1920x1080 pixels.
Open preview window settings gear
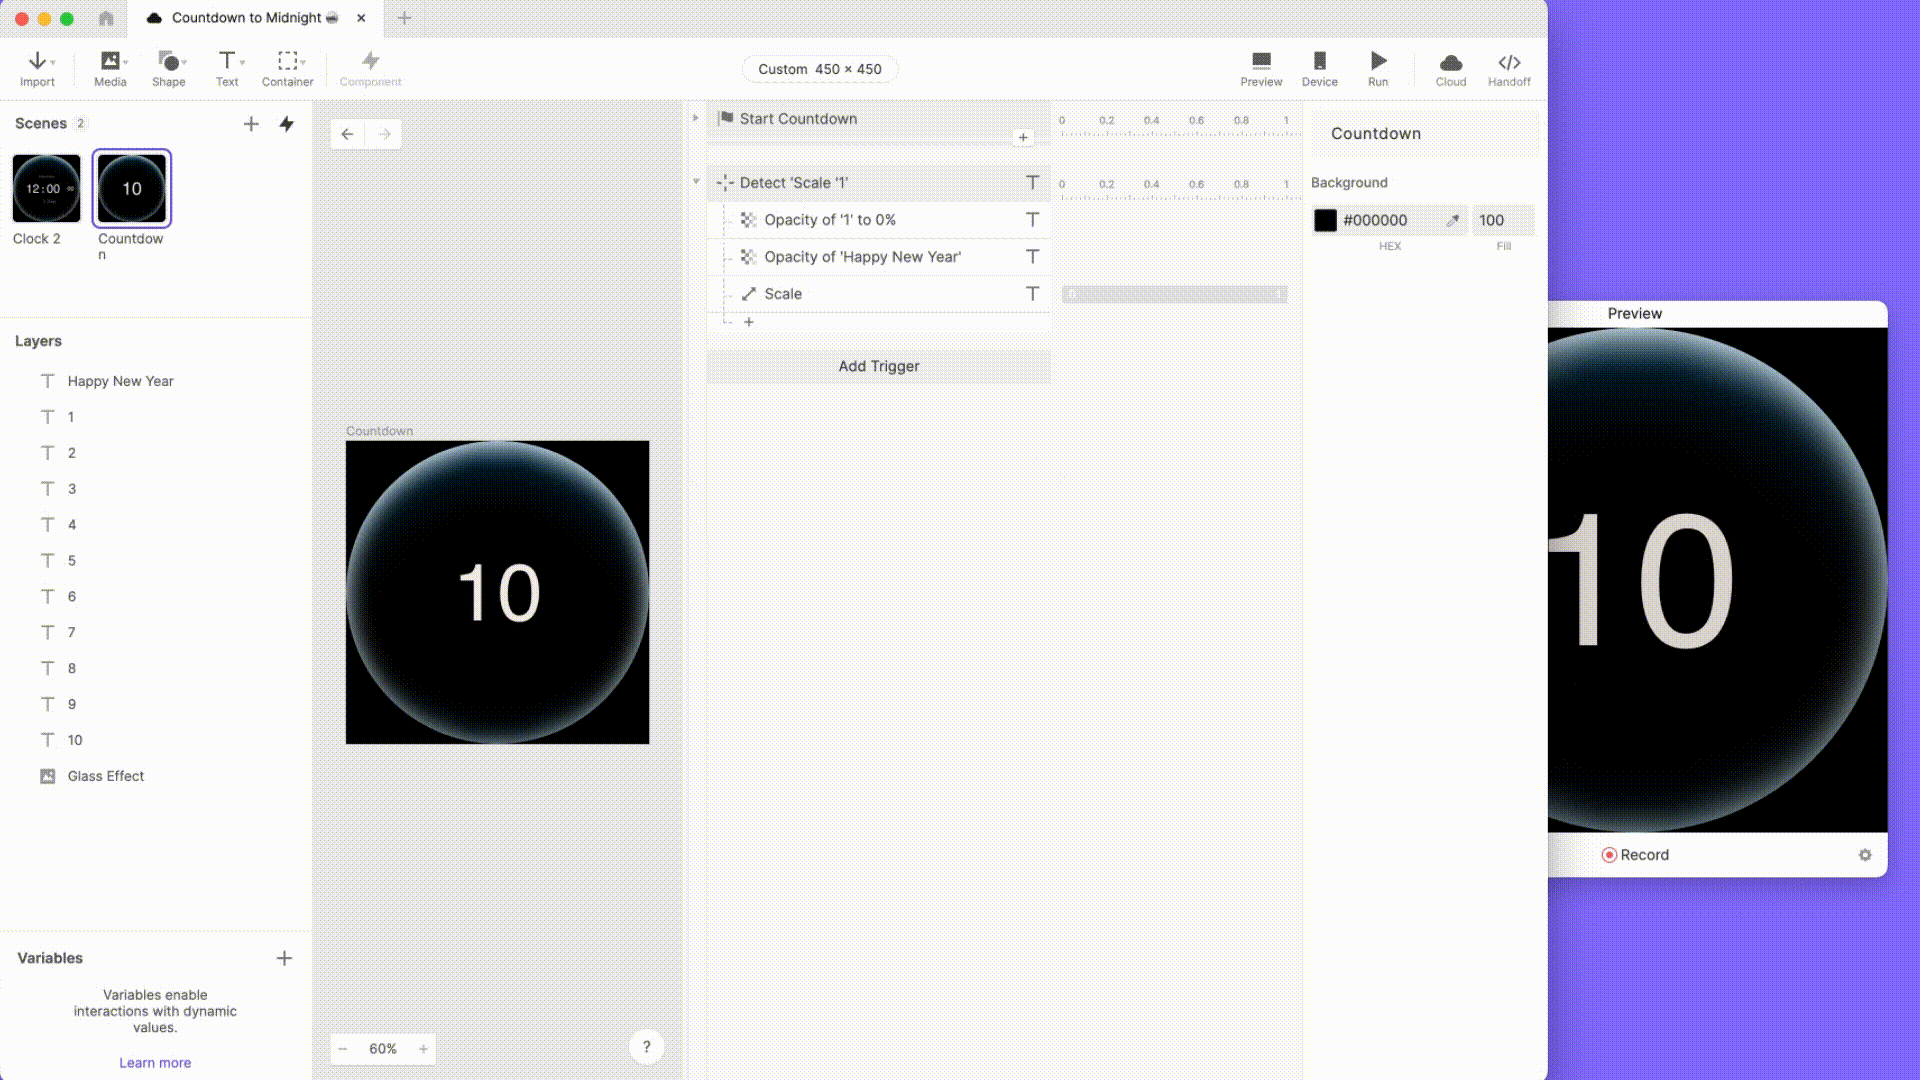(x=1864, y=855)
